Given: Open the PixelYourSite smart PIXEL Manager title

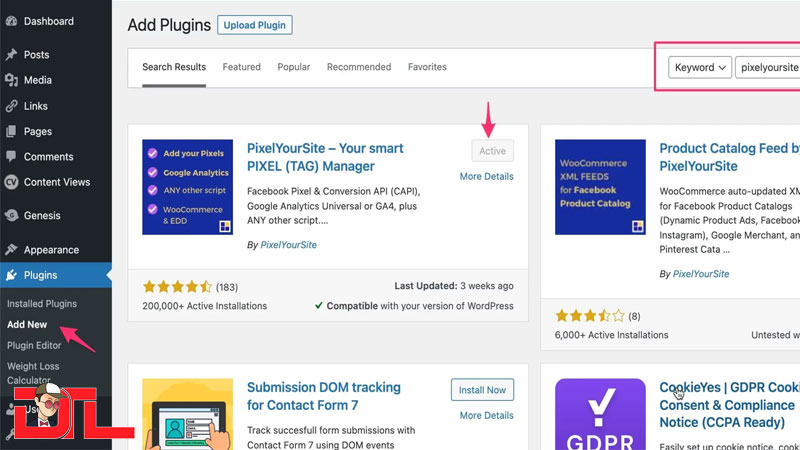Looking at the screenshot, I should 325,157.
